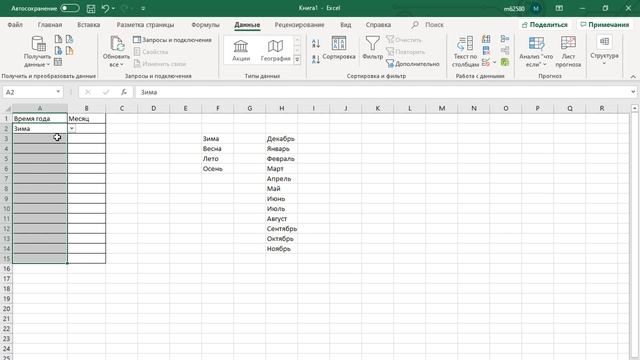Switch to the Разметка страницы tab

(145, 24)
